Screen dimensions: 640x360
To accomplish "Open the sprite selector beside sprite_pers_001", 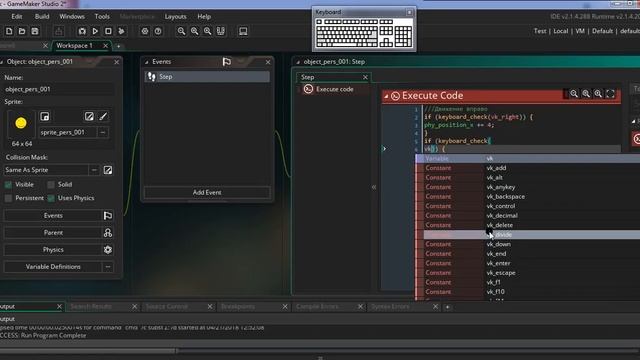I will click(103, 132).
